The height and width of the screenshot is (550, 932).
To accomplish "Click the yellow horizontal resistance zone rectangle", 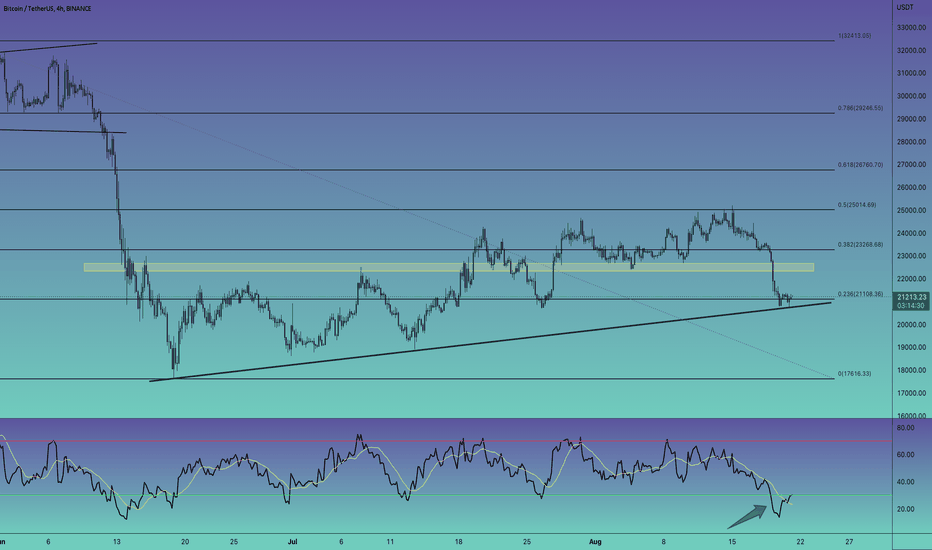I will tap(449, 268).
